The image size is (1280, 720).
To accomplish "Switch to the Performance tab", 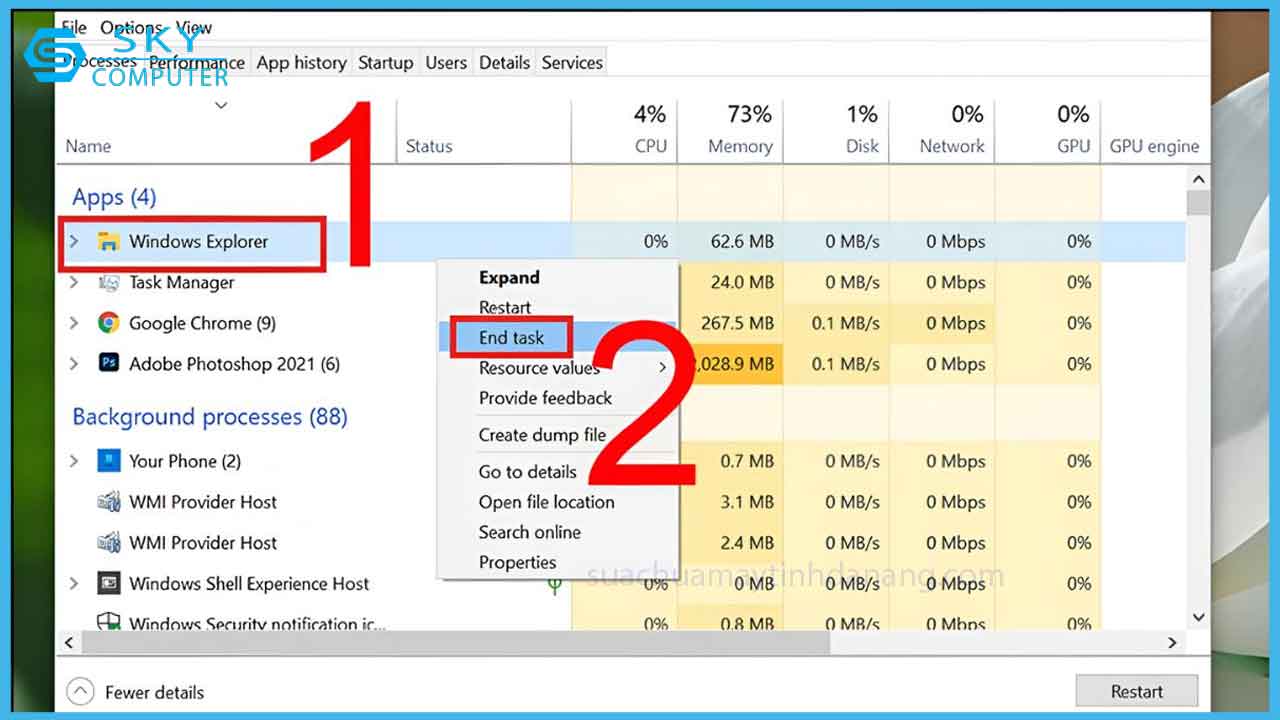I will pyautogui.click(x=197, y=62).
